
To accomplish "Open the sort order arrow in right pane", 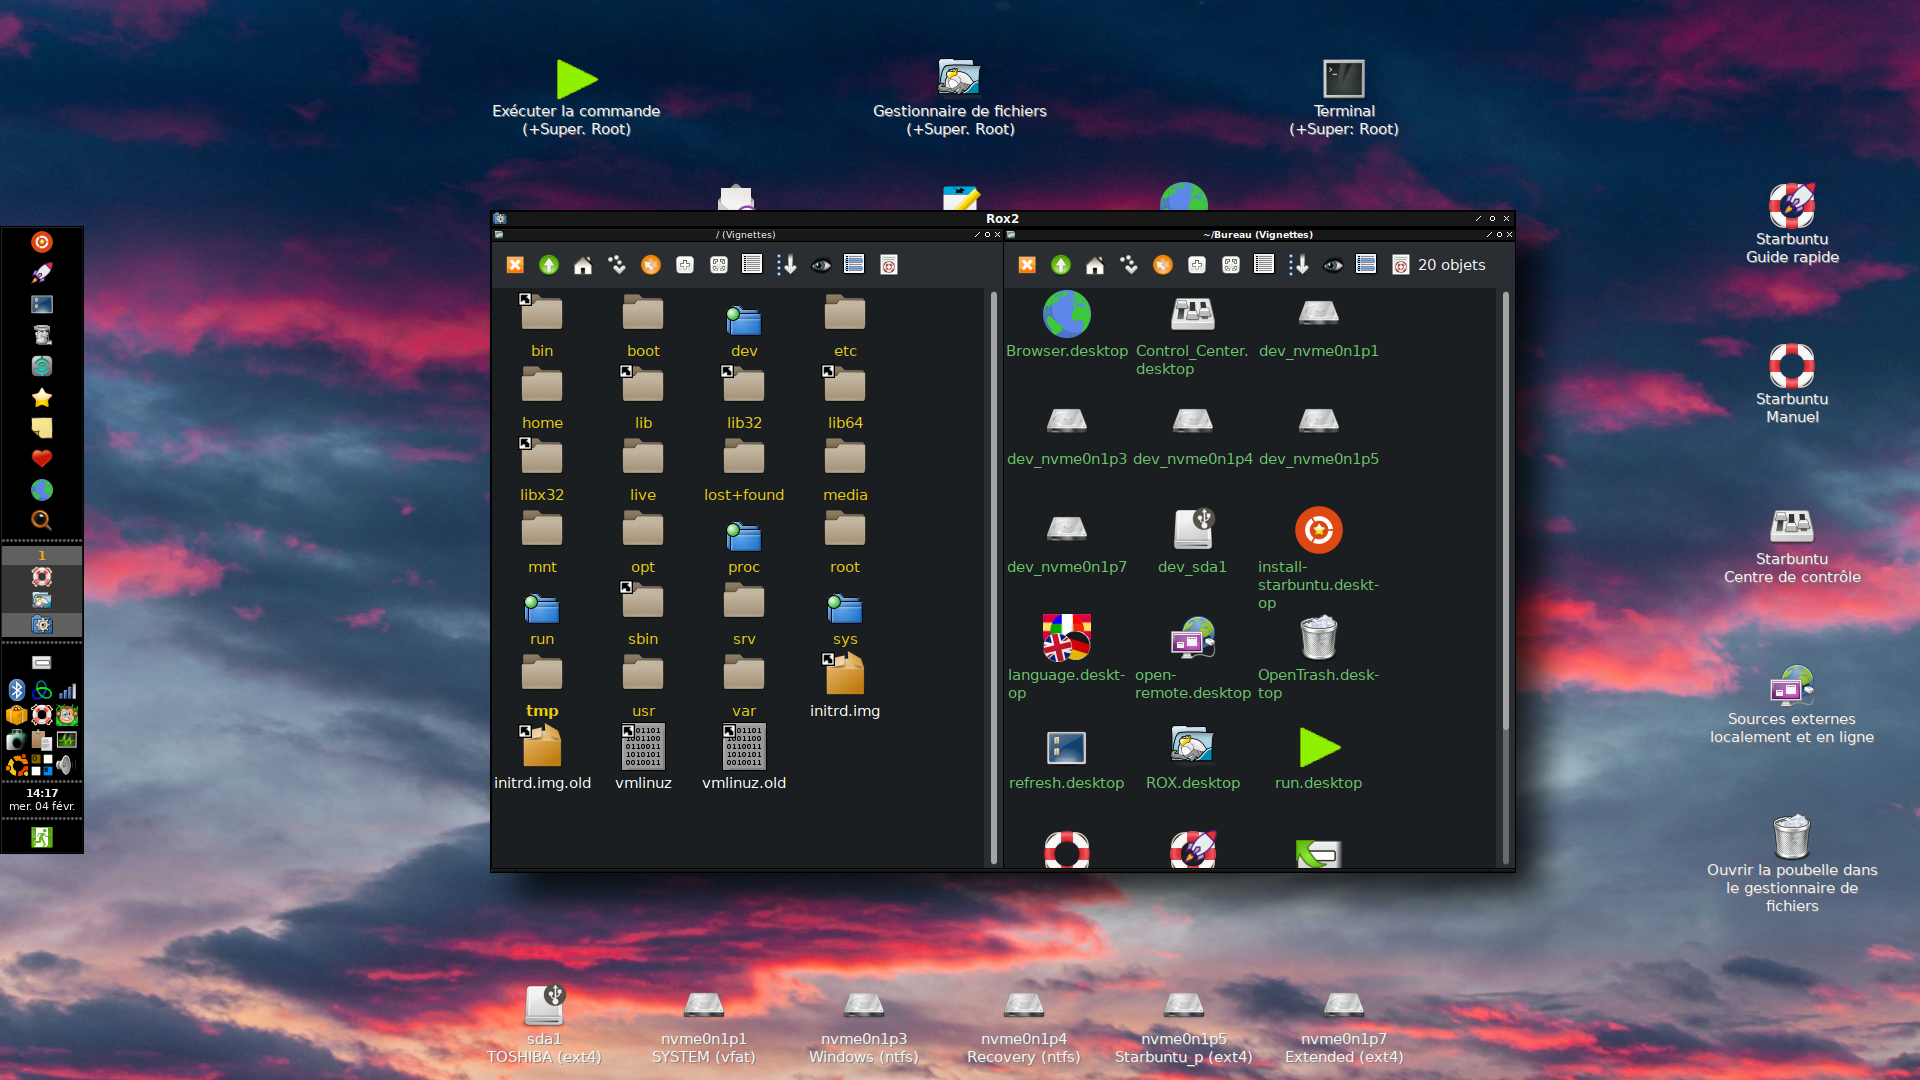I will click(x=1299, y=265).
